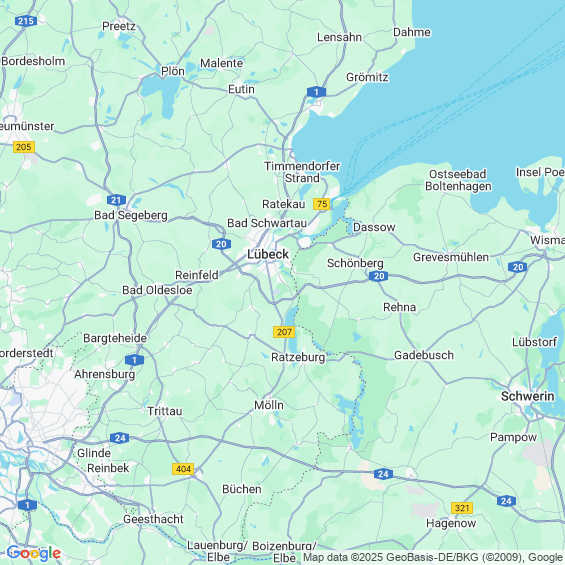This screenshot has height=565, width=565.
Task: Click the 21 autobahn shield above Bad Segeberg
Action: point(116,200)
